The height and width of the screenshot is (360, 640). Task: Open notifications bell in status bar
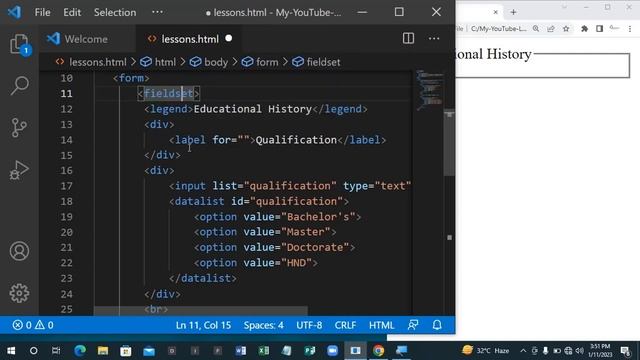(x=437, y=325)
